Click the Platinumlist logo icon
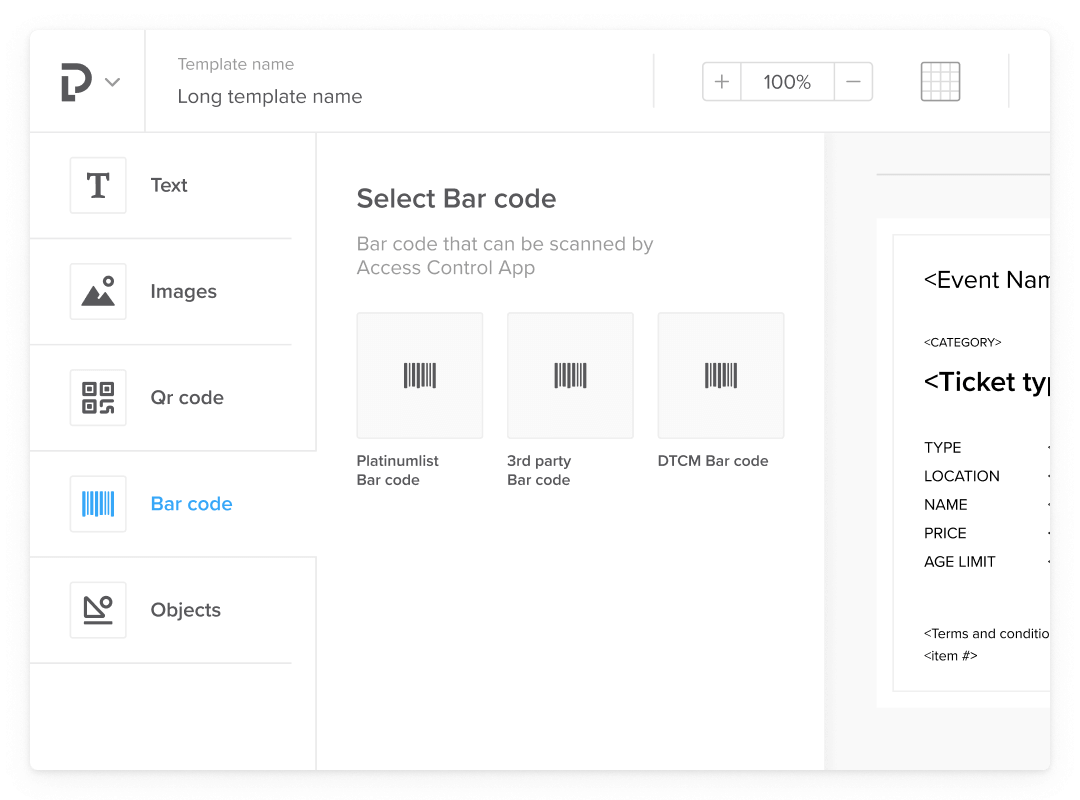Image resolution: width=1080 pixels, height=800 pixels. click(76, 82)
